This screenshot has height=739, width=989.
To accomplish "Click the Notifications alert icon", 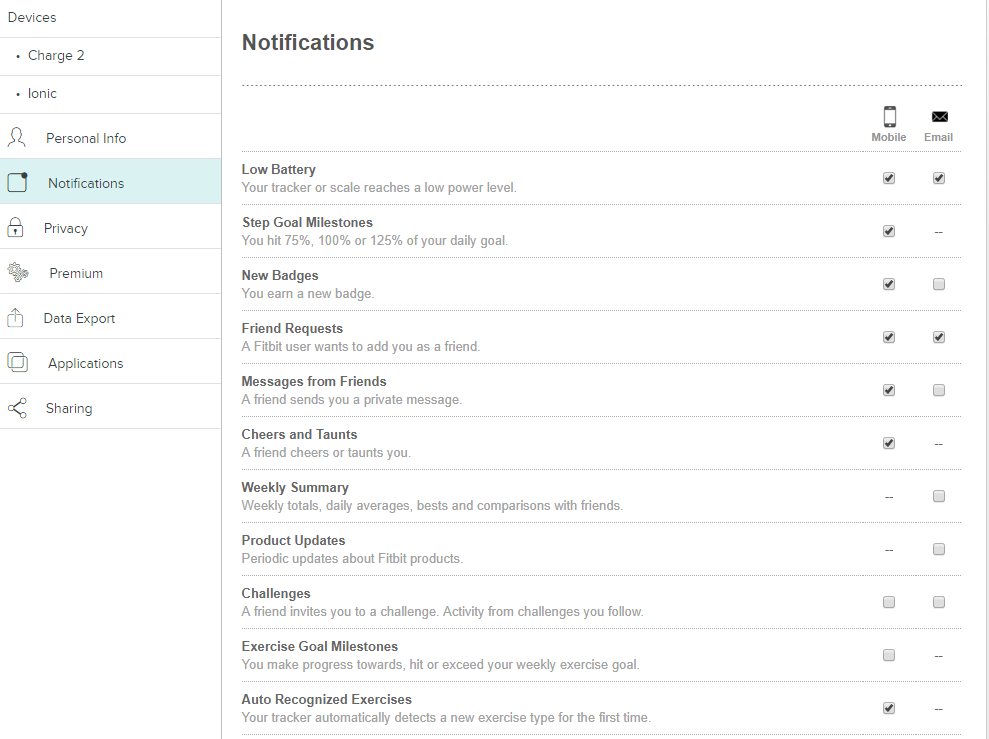I will point(15,181).
